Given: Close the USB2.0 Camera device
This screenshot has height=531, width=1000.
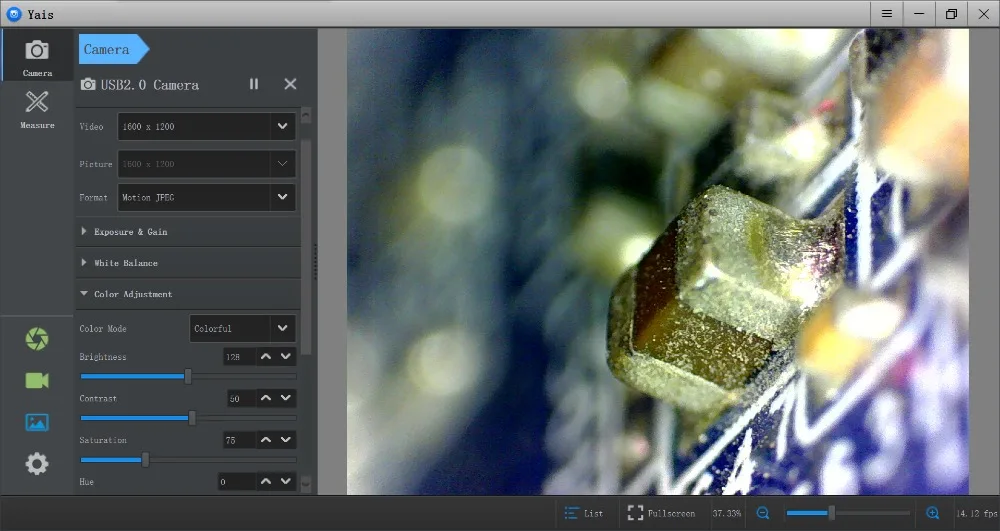Looking at the screenshot, I should click(290, 84).
